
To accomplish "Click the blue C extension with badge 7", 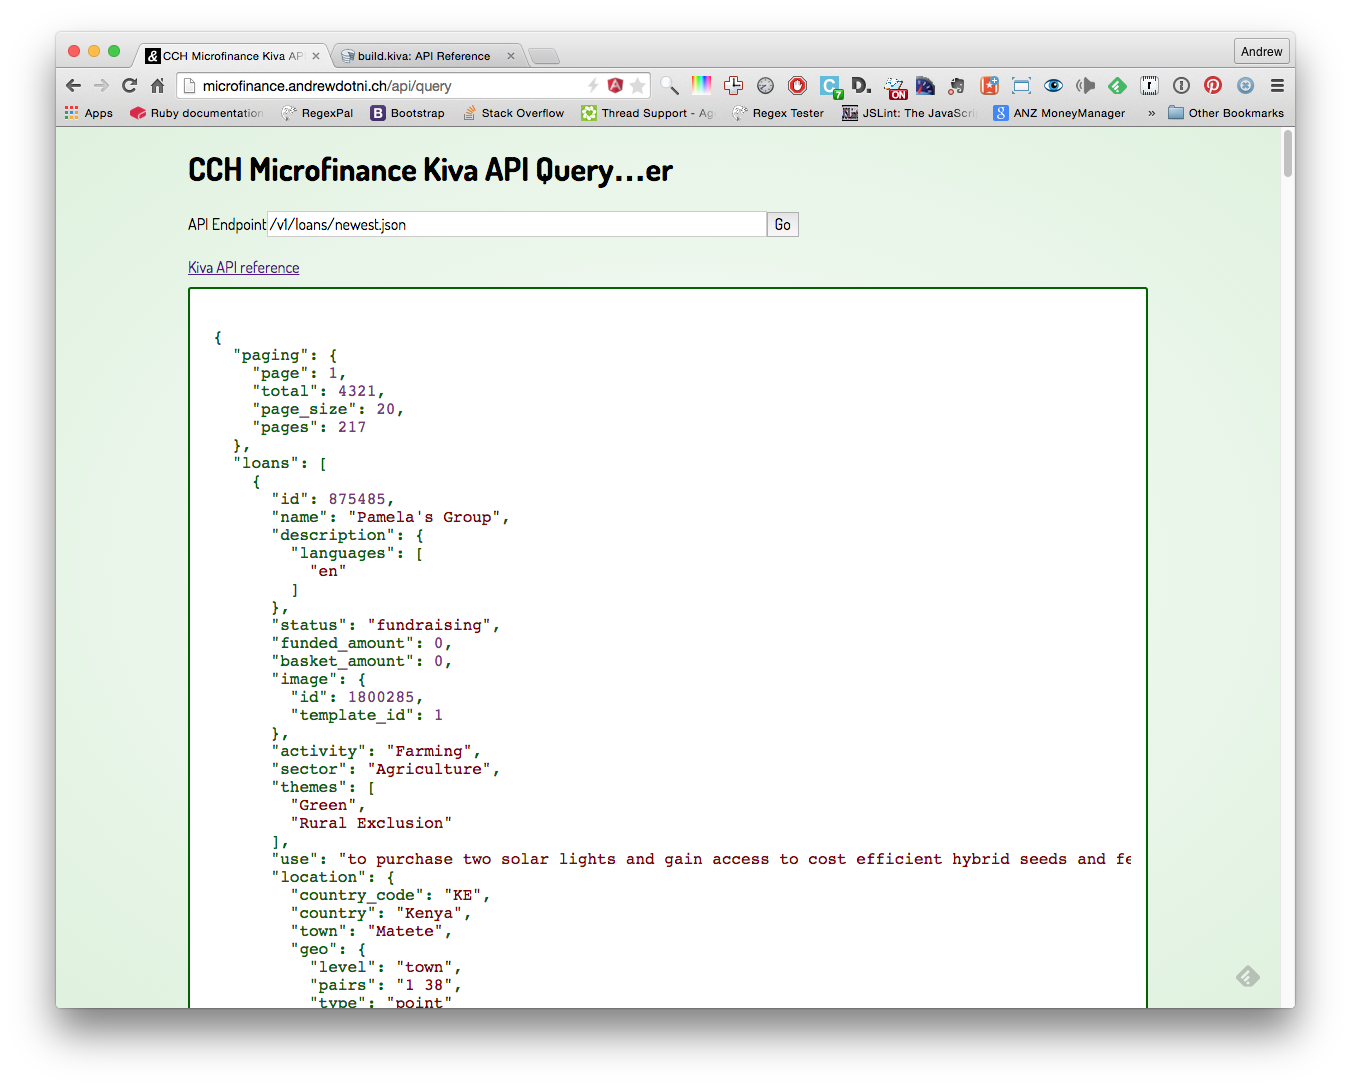I will tap(830, 87).
